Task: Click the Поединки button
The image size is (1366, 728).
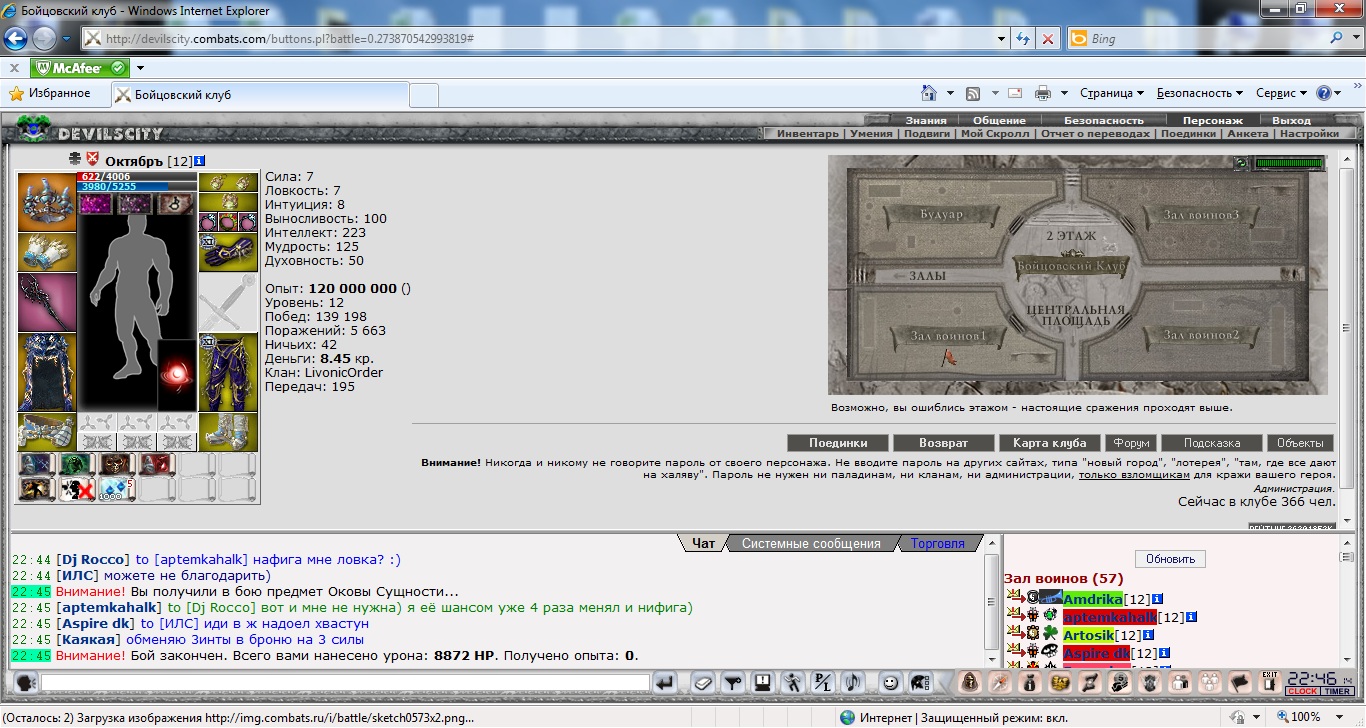Action: pyautogui.click(x=837, y=443)
